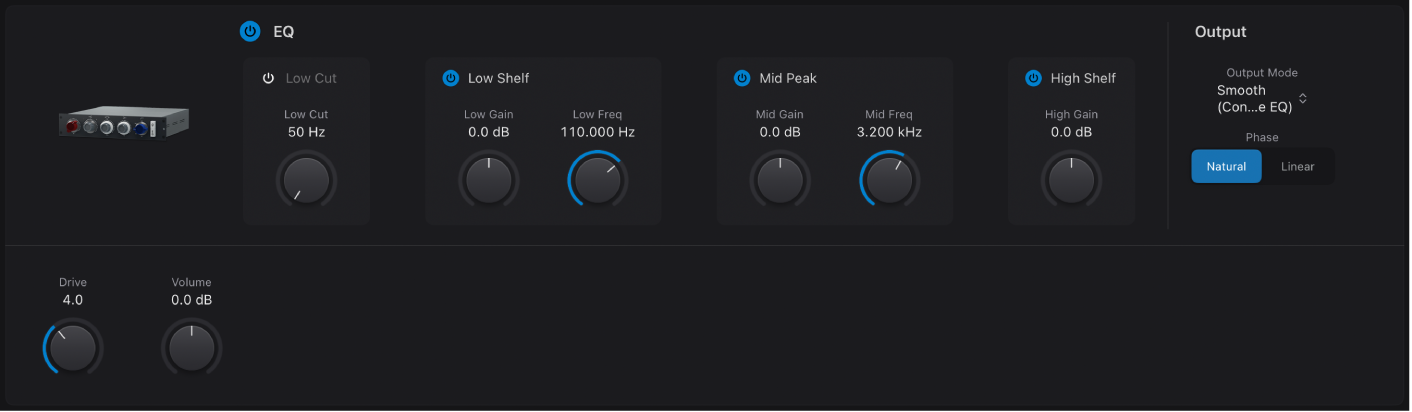The width and height of the screenshot is (1412, 412).
Task: Click the 50 Hz Low Cut value field
Action: (x=306, y=132)
